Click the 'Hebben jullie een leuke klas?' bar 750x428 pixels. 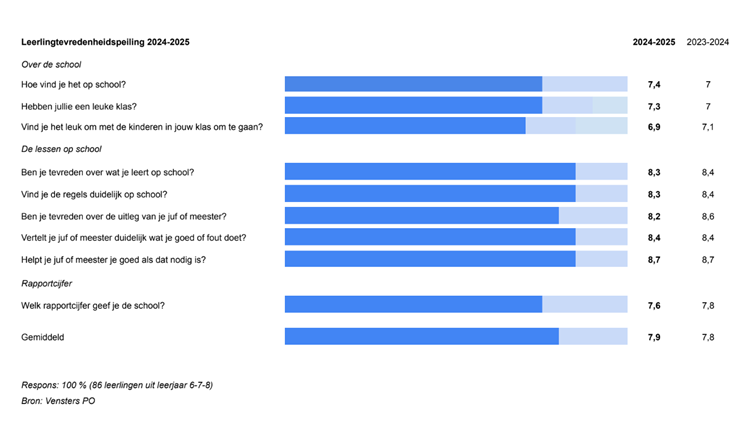[456, 105]
